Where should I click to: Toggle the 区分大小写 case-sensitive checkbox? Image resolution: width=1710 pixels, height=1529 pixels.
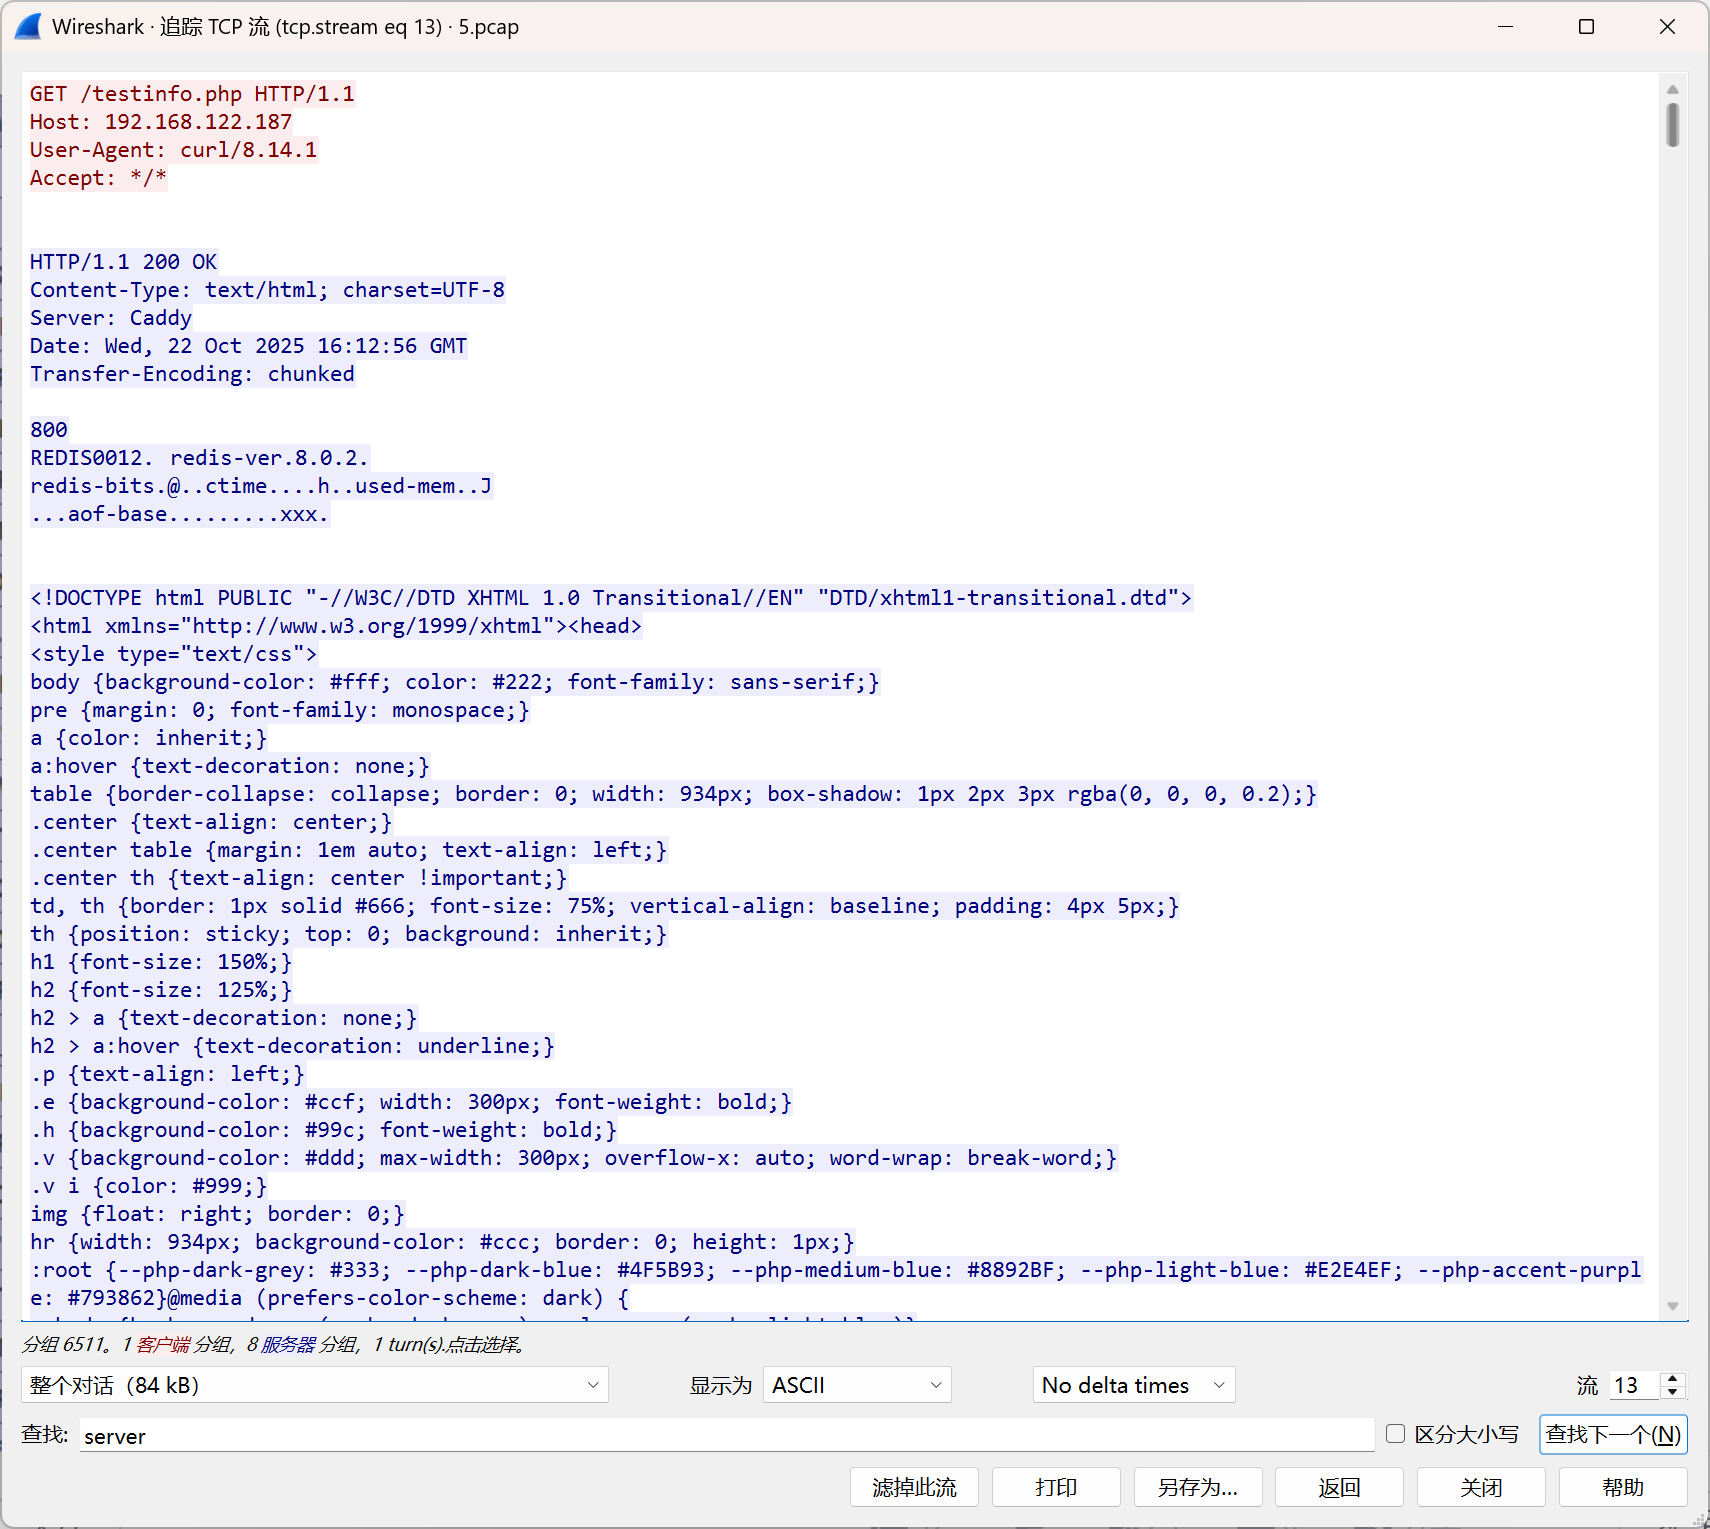(x=1395, y=1434)
